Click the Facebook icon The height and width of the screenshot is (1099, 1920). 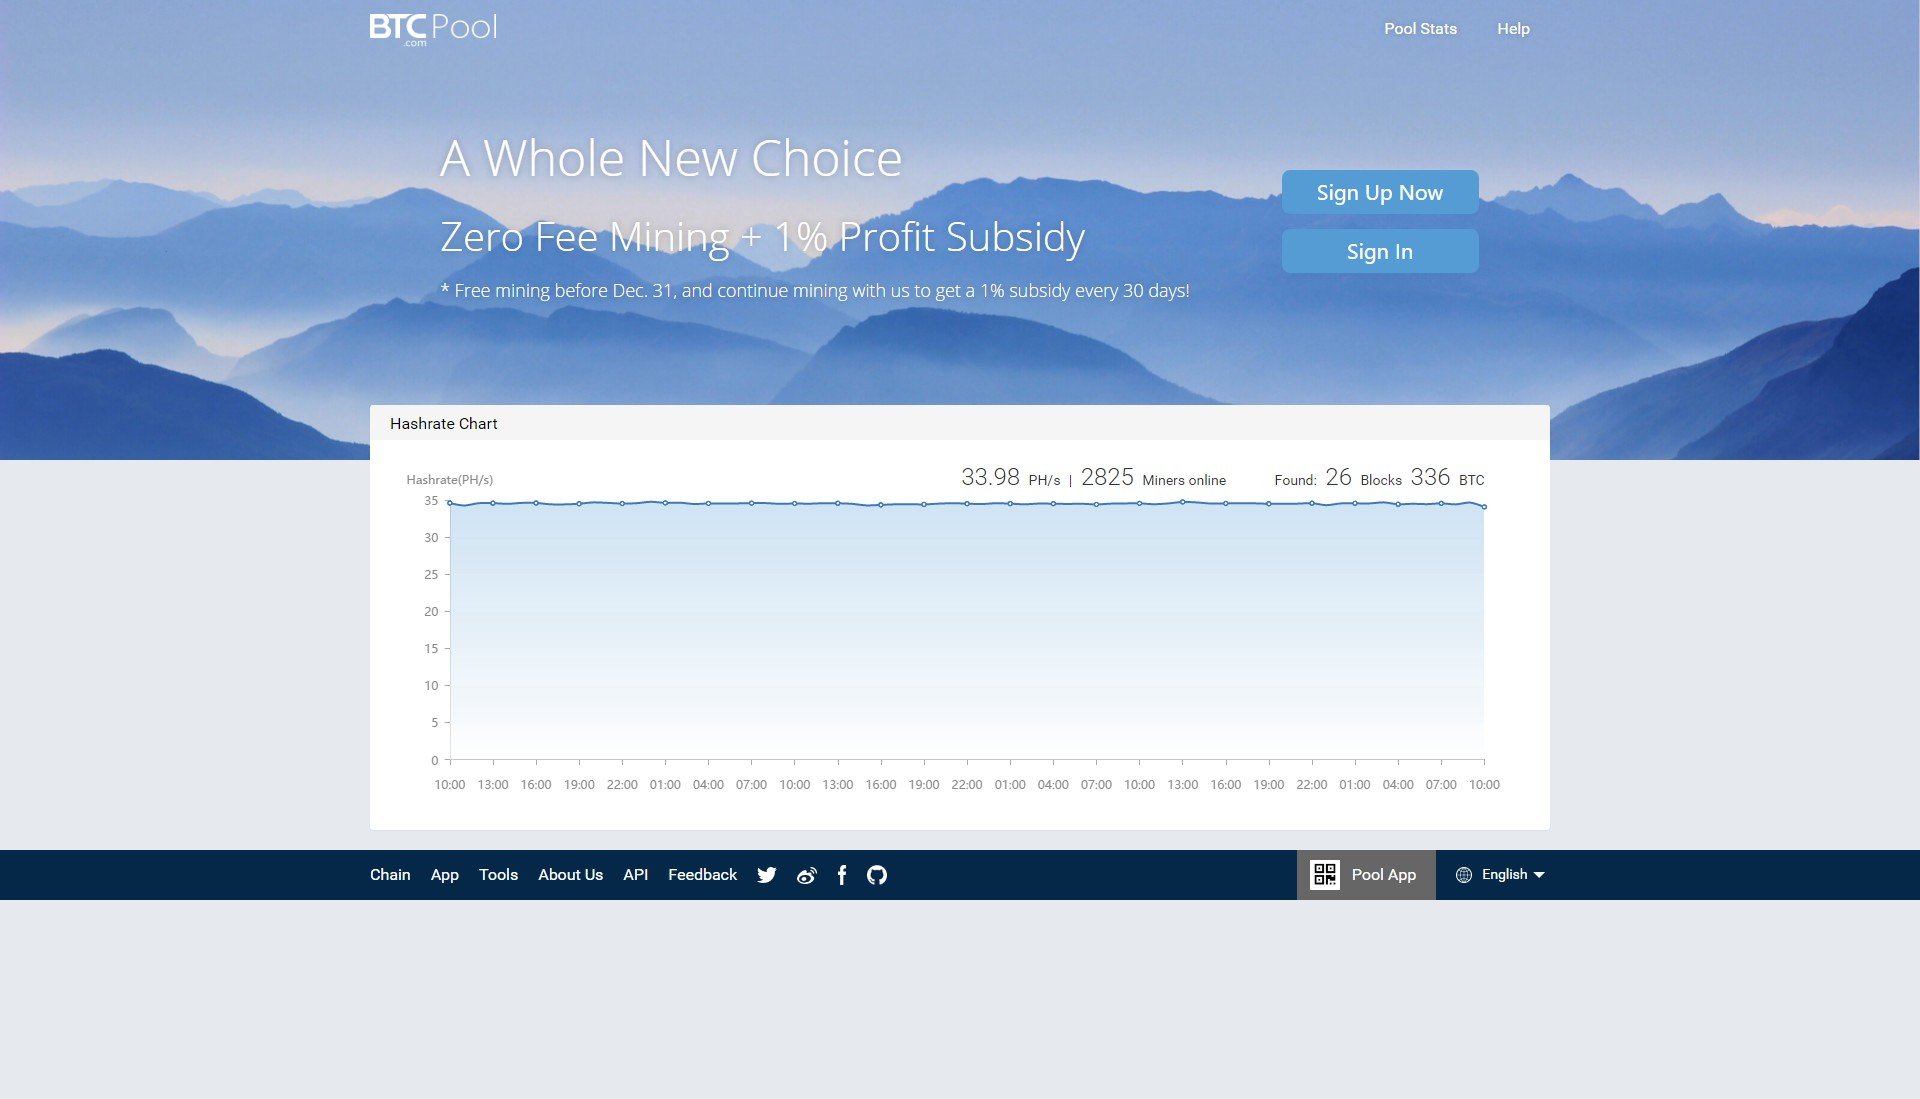point(841,875)
